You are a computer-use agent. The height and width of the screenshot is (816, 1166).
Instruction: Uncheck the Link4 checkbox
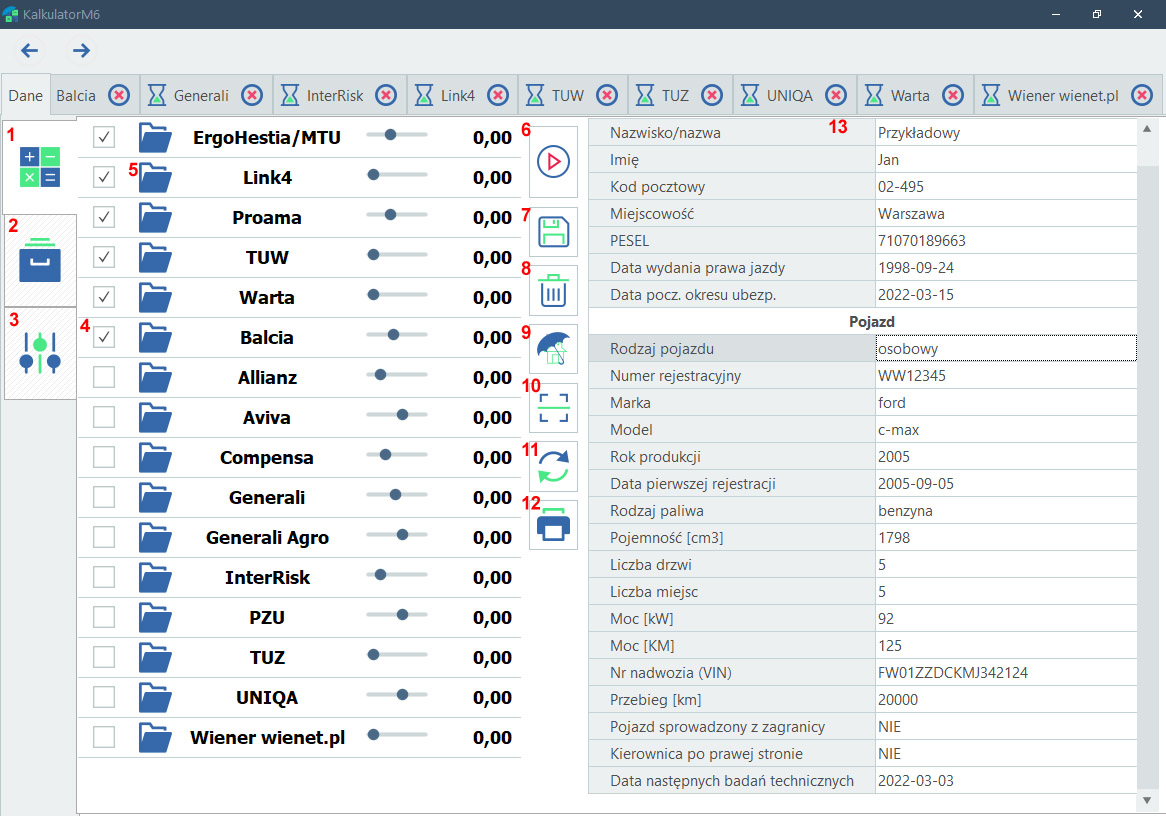[x=104, y=177]
